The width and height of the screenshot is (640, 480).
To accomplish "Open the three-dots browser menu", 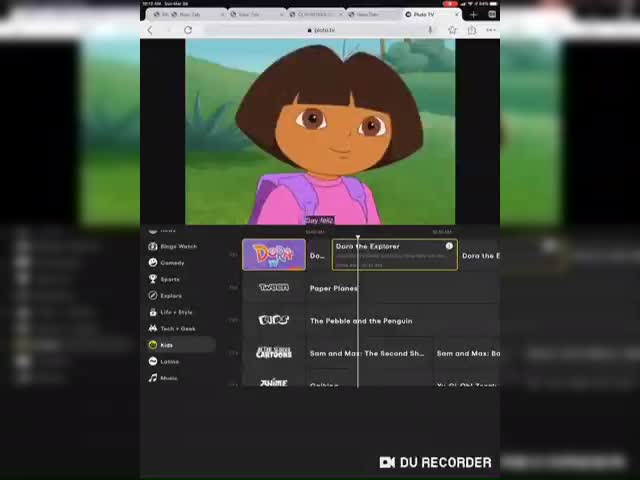I will [x=491, y=30].
